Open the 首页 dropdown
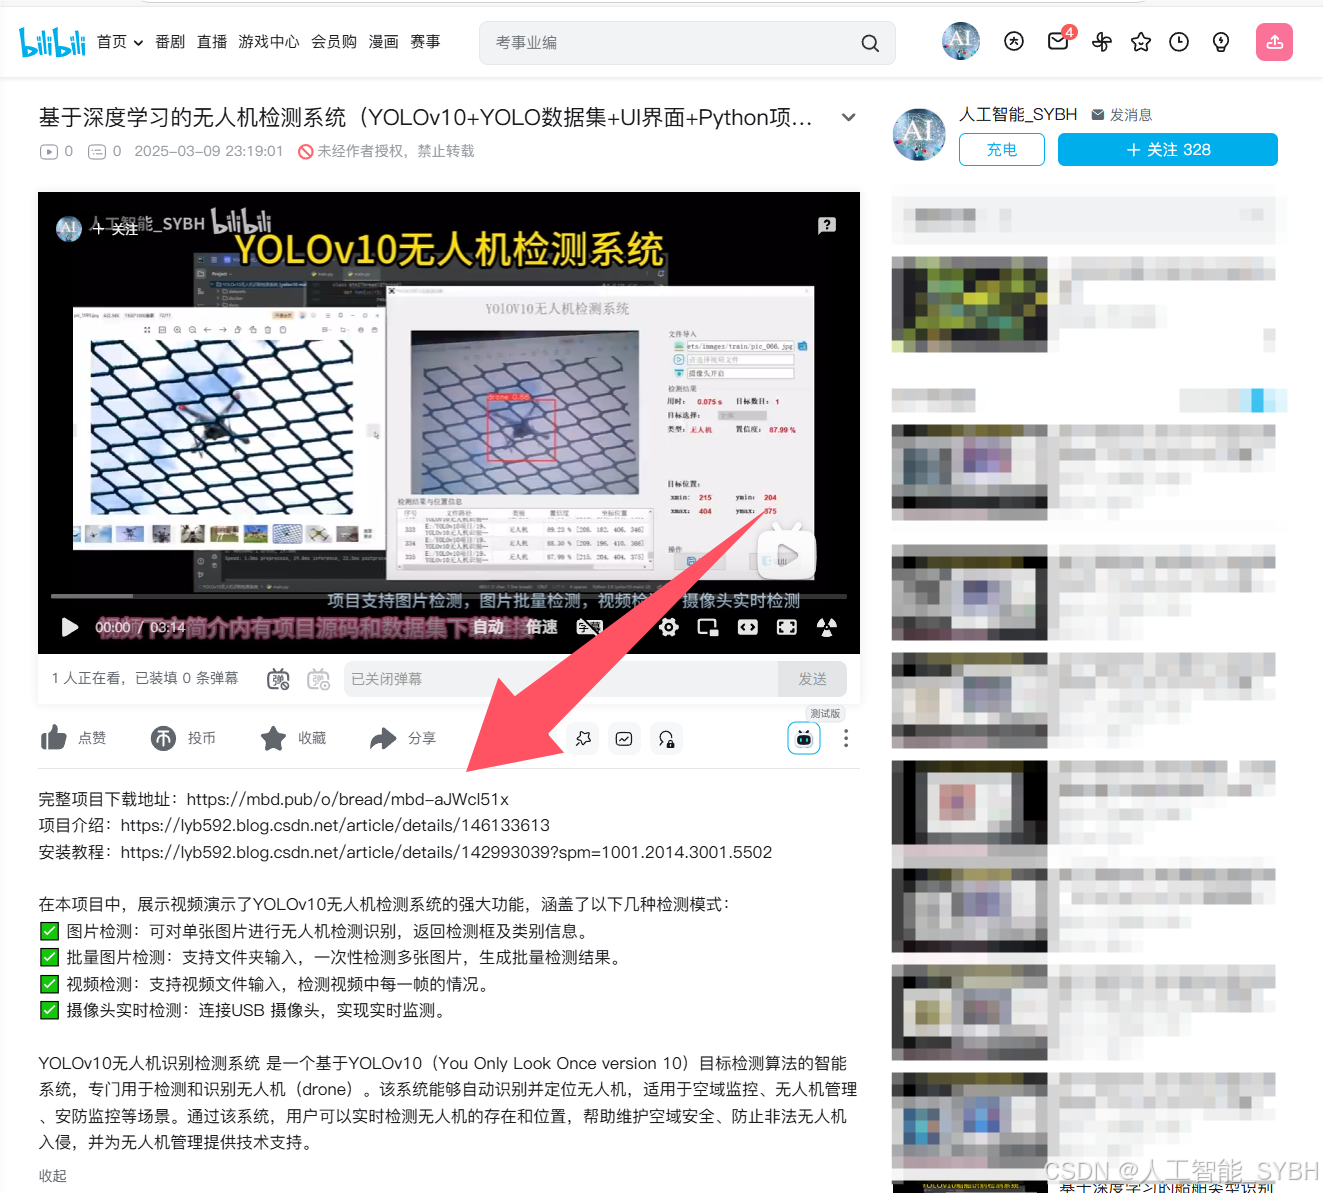 [x=120, y=42]
